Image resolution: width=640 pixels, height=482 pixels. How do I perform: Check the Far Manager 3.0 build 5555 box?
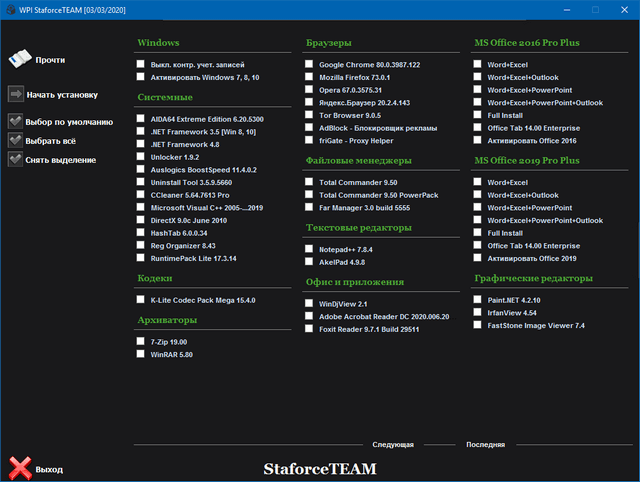pyautogui.click(x=309, y=207)
